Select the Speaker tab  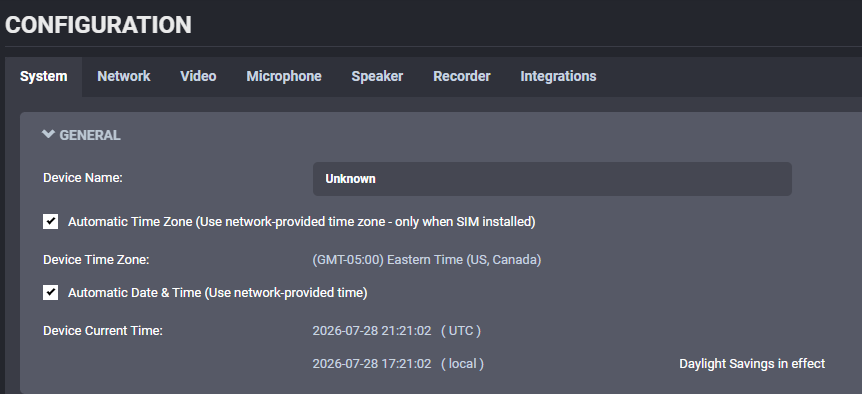pyautogui.click(x=377, y=76)
